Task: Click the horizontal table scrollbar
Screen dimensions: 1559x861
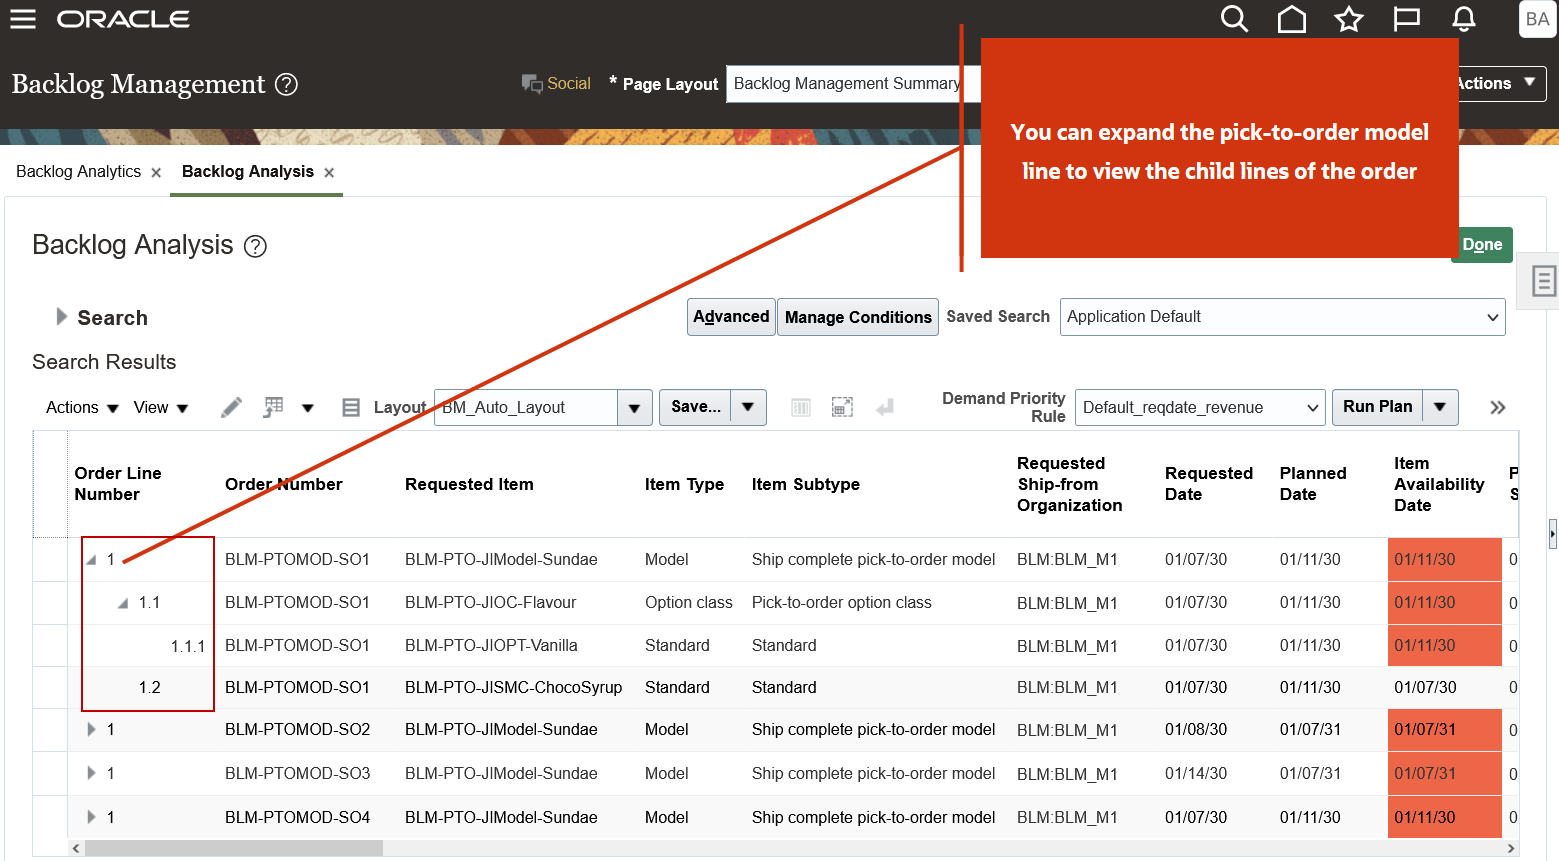Action: tap(234, 848)
